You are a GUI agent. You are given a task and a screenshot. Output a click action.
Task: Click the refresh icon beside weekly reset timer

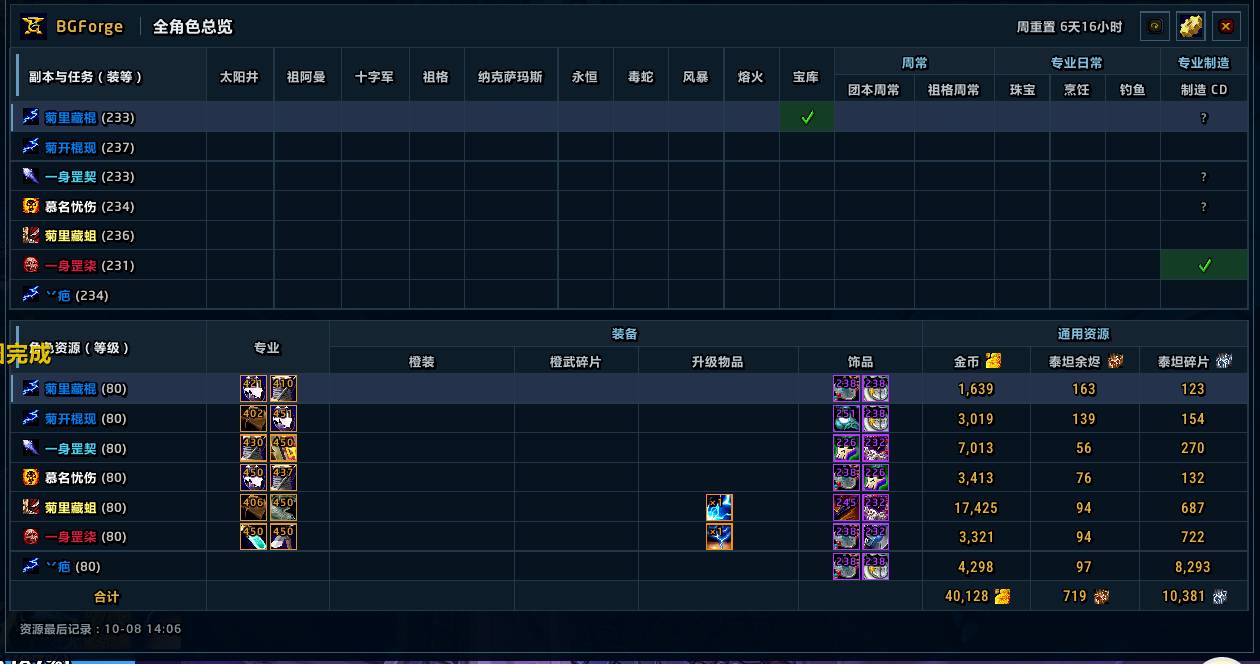point(1155,27)
